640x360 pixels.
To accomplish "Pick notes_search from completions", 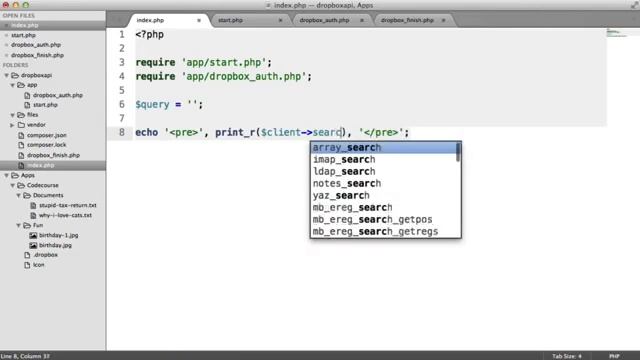I will pyautogui.click(x=383, y=183).
